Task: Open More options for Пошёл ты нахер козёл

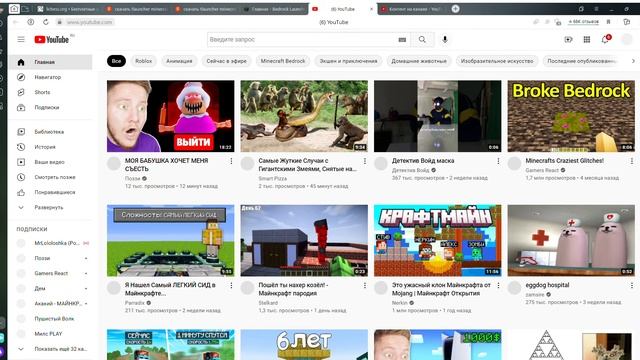Action: click(x=365, y=286)
